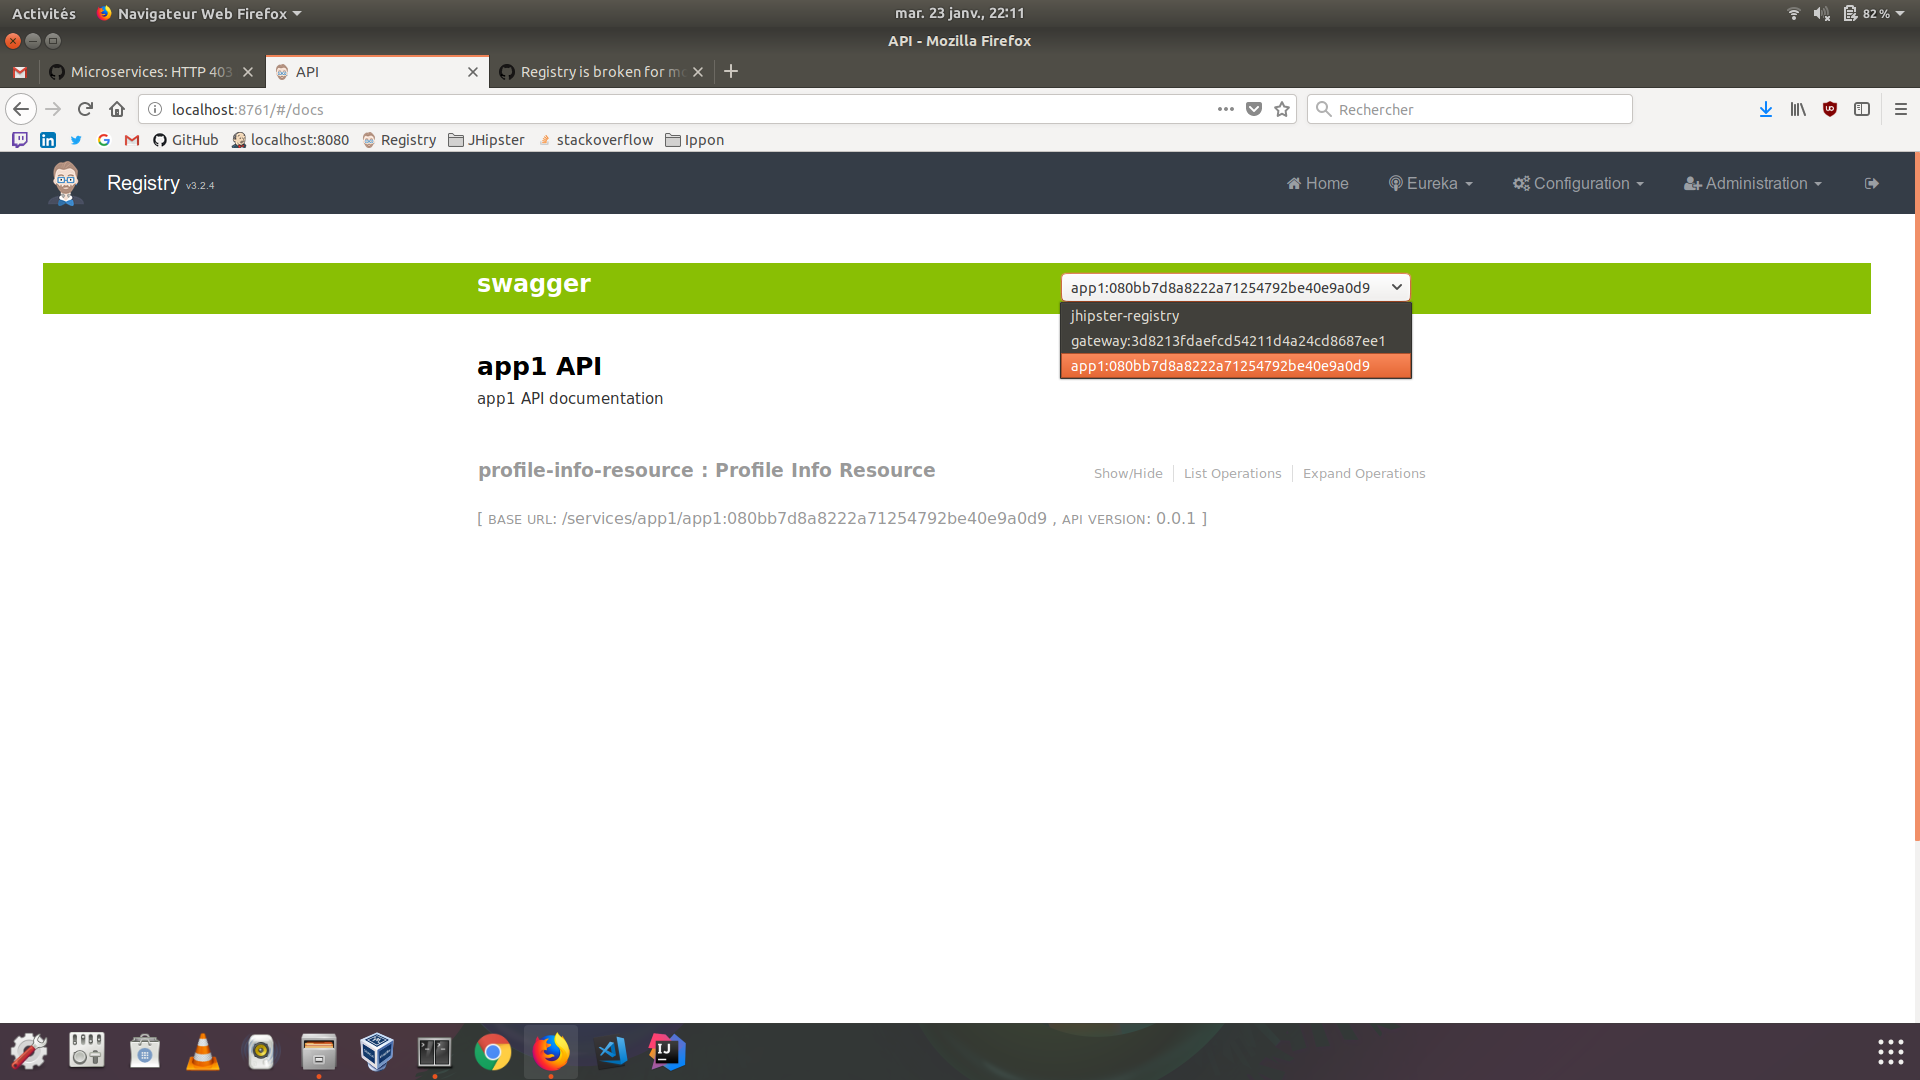Viewport: 1920px width, 1080px height.
Task: Select jhipster-registry in the swagger list
Action: tap(1125, 315)
